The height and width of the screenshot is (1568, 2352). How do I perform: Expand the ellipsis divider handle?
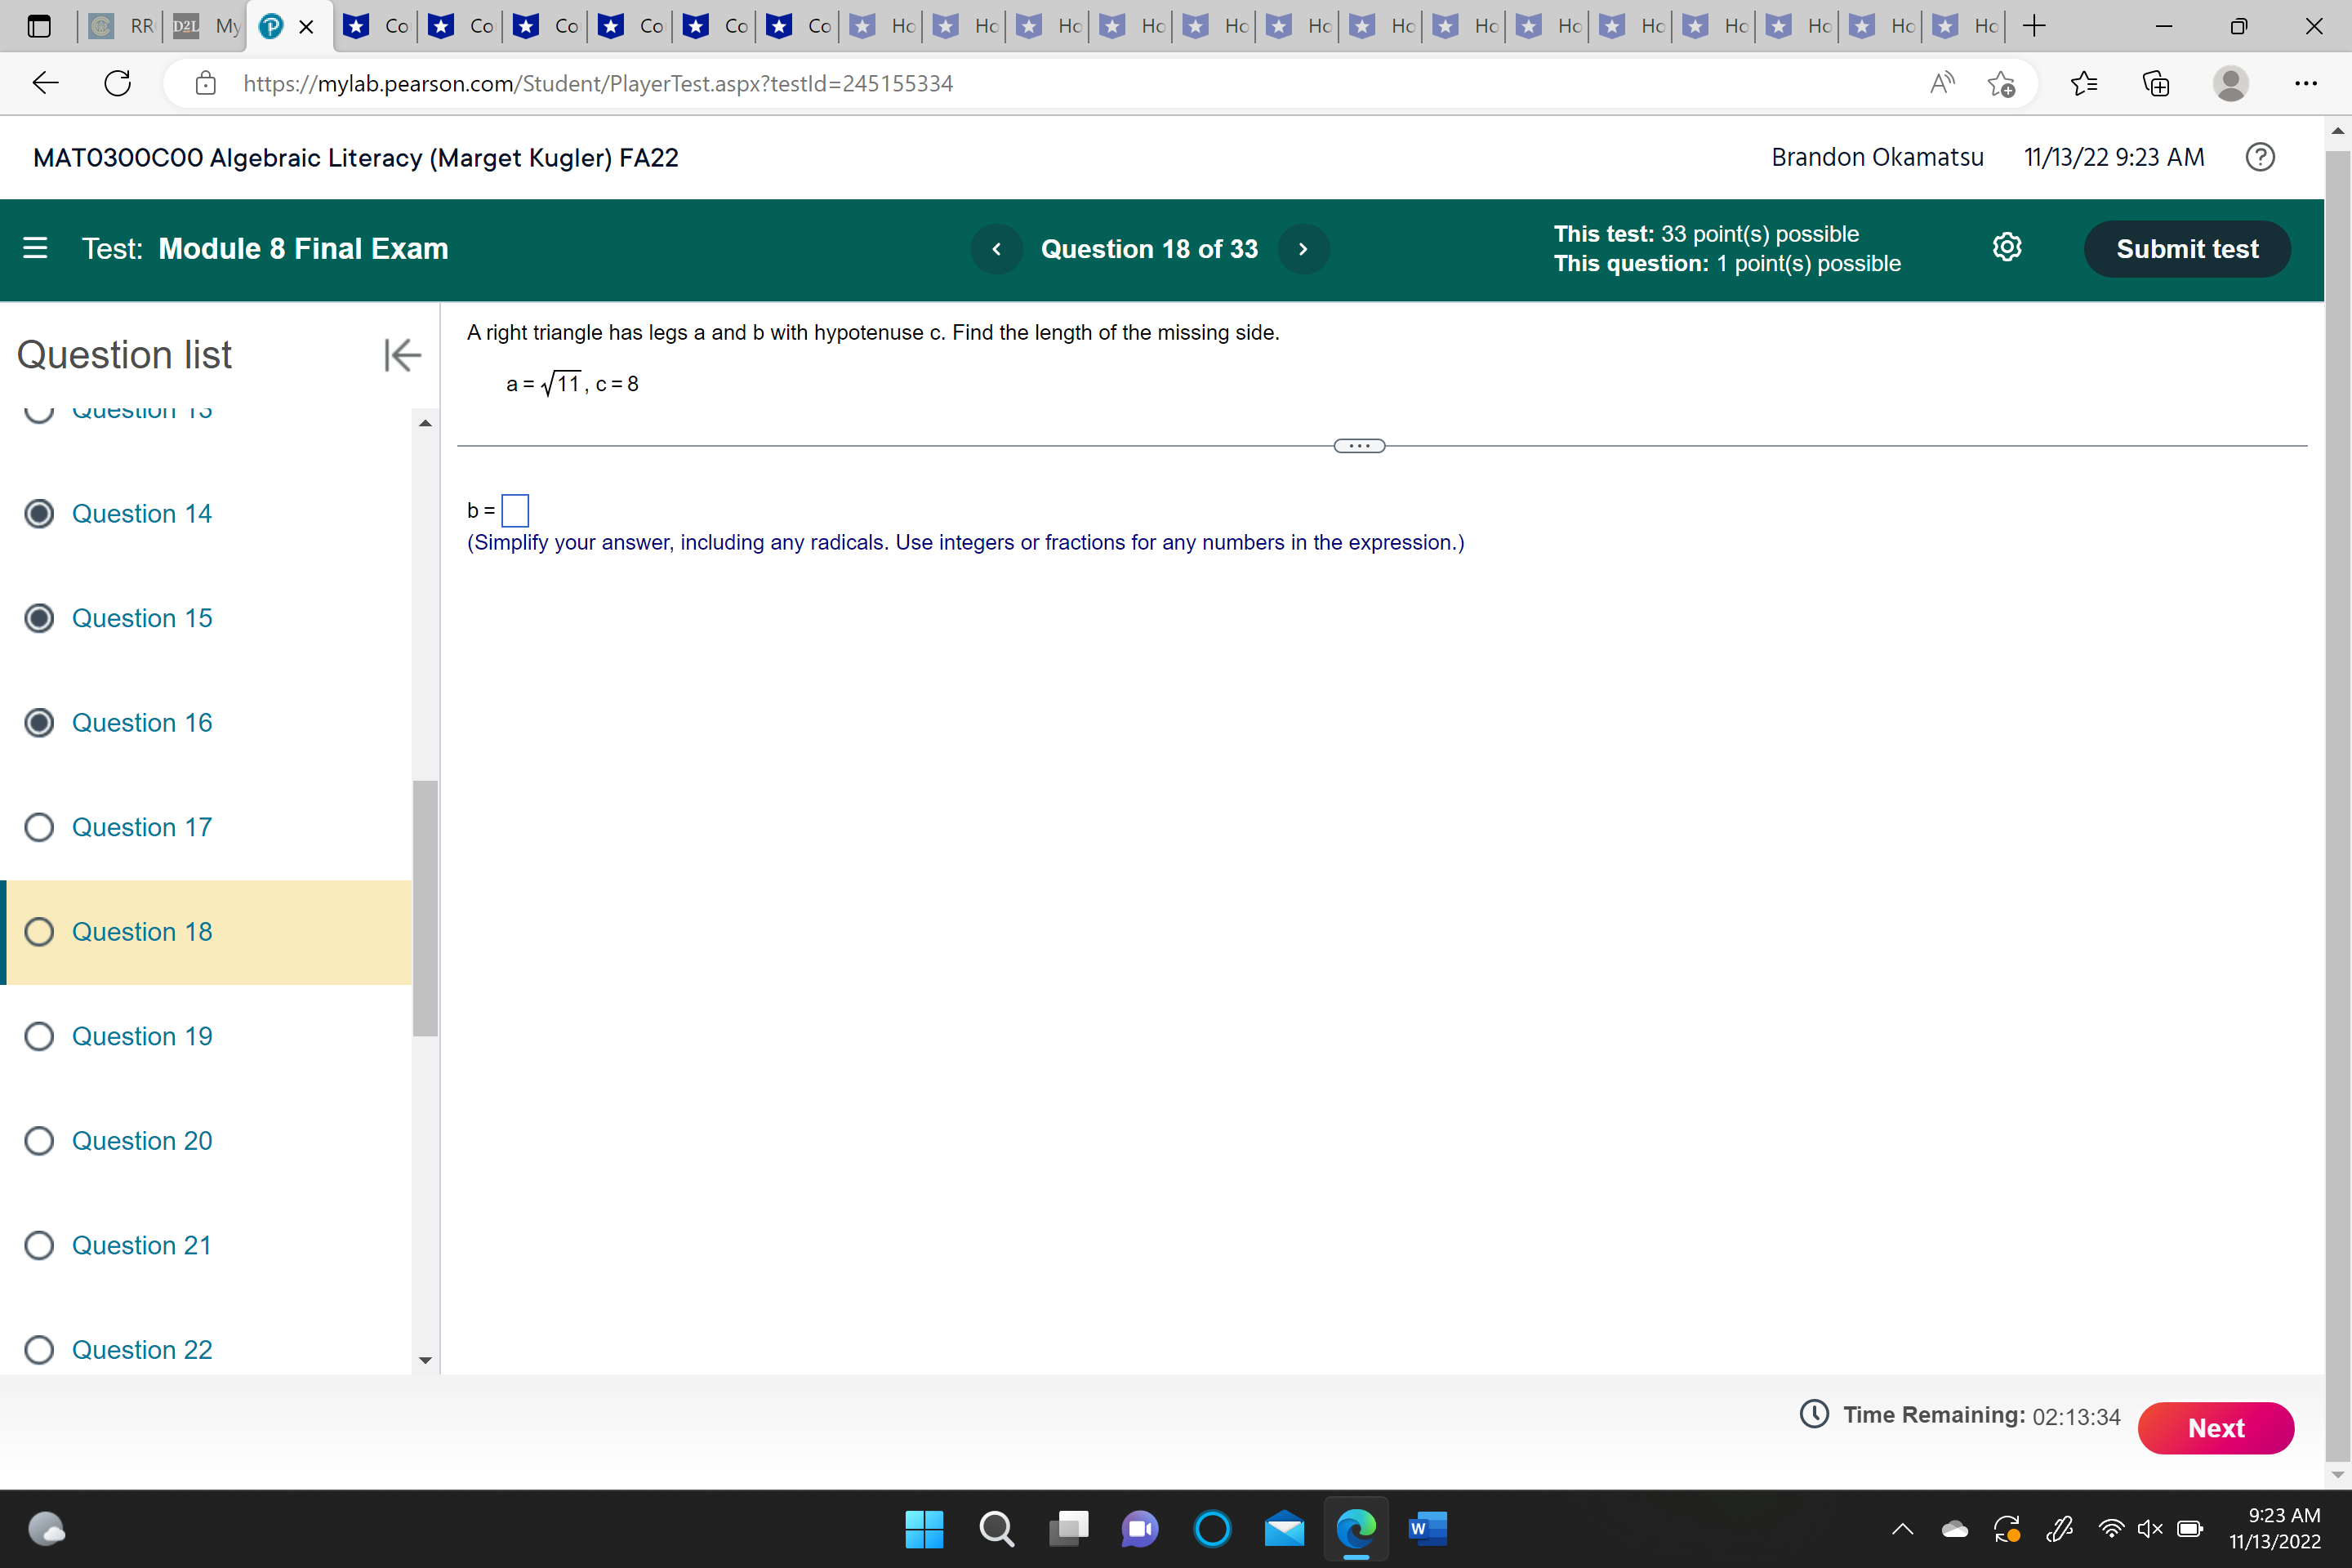pos(1359,446)
